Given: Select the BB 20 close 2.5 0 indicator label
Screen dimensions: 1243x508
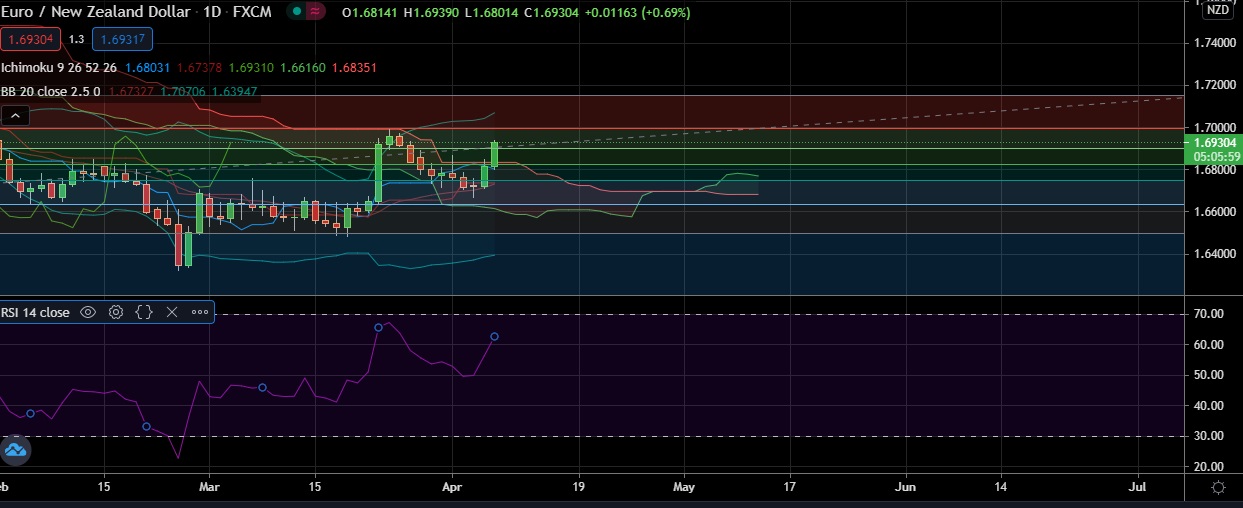Looking at the screenshot, I should 51,91.
